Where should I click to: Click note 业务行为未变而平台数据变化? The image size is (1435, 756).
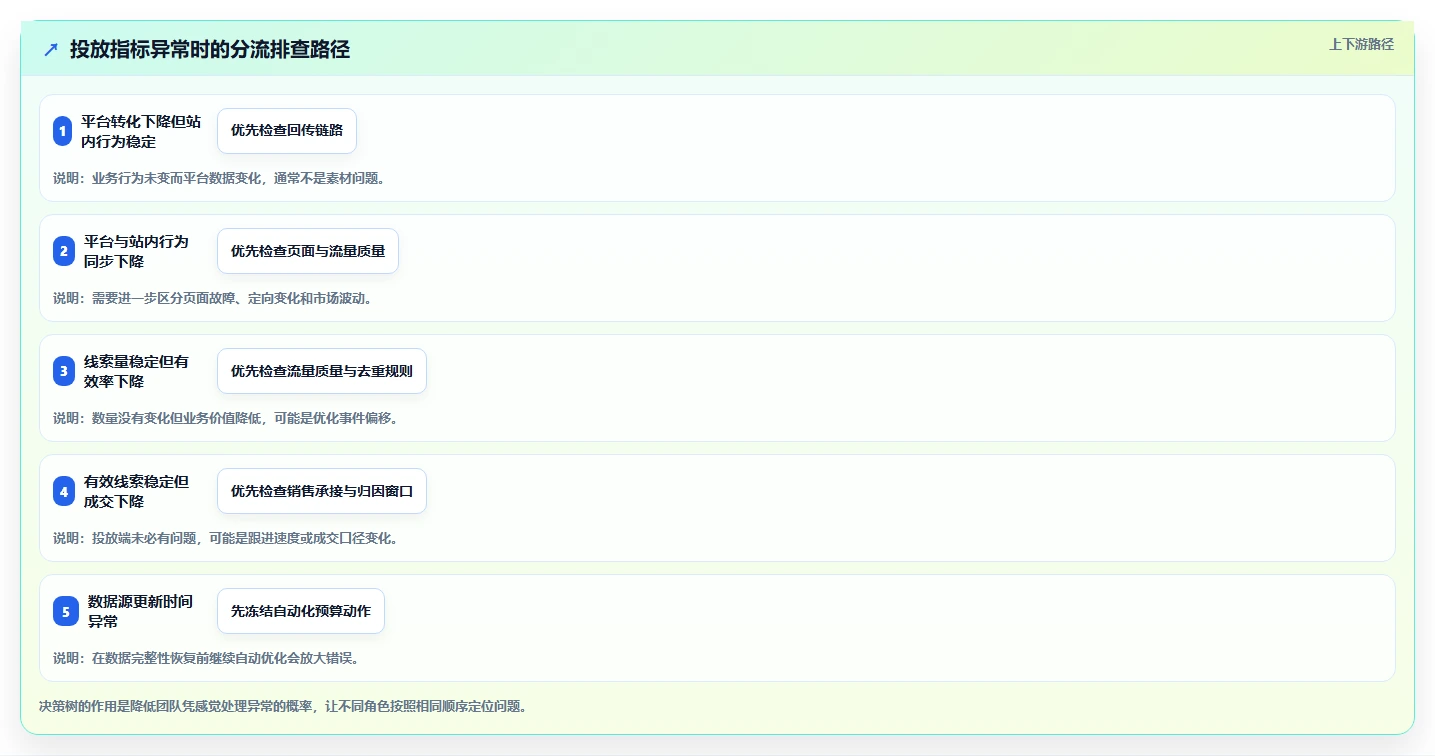219,178
